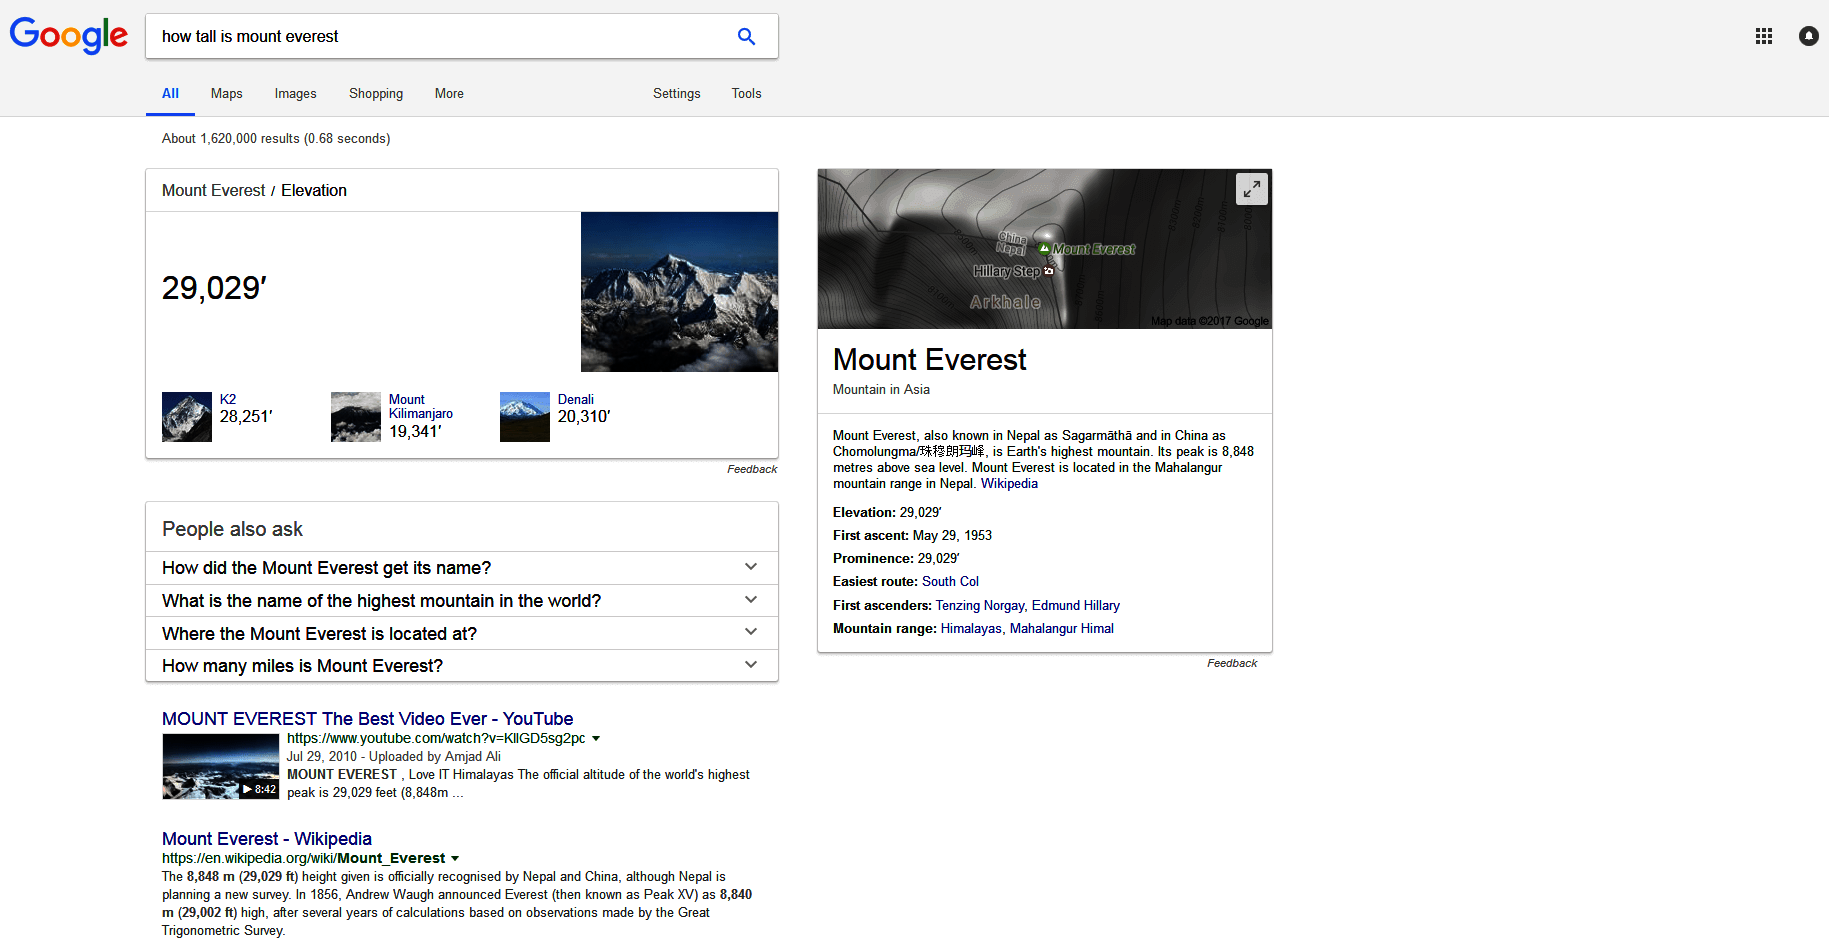1829x945 pixels.
Task: Click the Denali mountain thumbnail image
Action: 524,417
